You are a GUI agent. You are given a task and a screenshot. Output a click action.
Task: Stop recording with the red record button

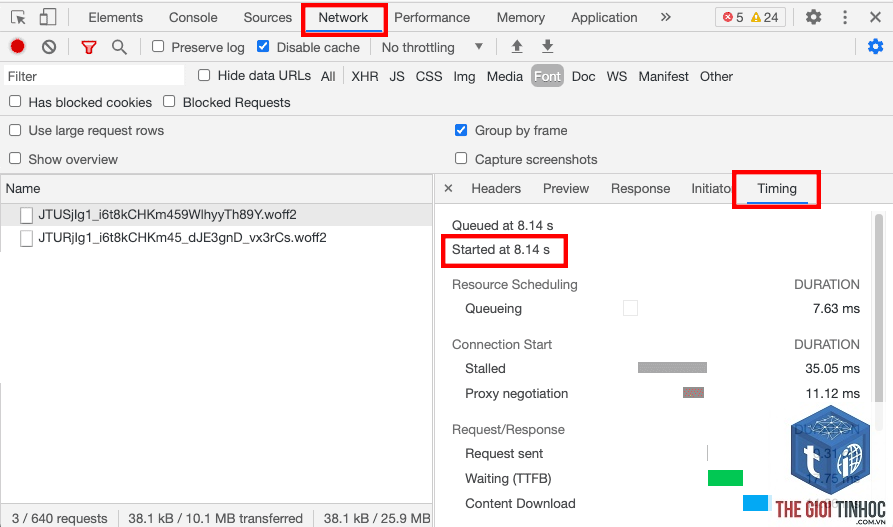pyautogui.click(x=18, y=47)
